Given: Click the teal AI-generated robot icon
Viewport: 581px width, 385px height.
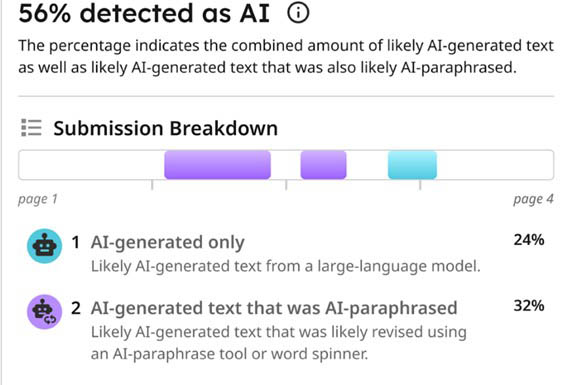Looking at the screenshot, I should (44, 246).
